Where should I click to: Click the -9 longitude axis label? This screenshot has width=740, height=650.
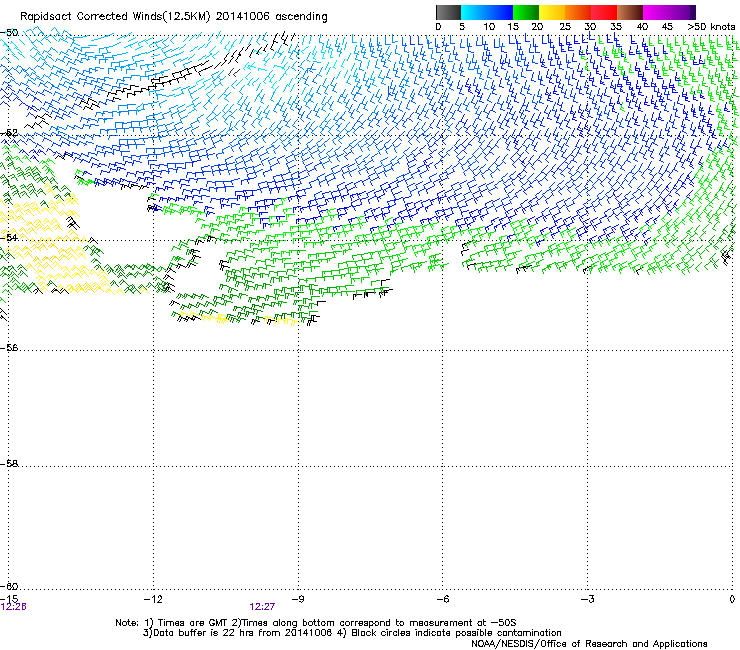point(297,599)
